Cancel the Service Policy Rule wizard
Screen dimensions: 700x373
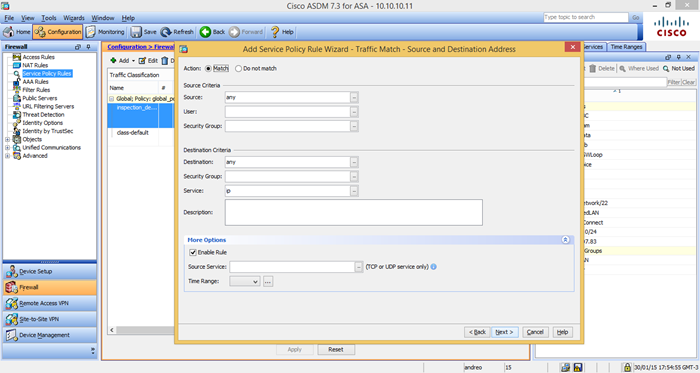pos(535,332)
